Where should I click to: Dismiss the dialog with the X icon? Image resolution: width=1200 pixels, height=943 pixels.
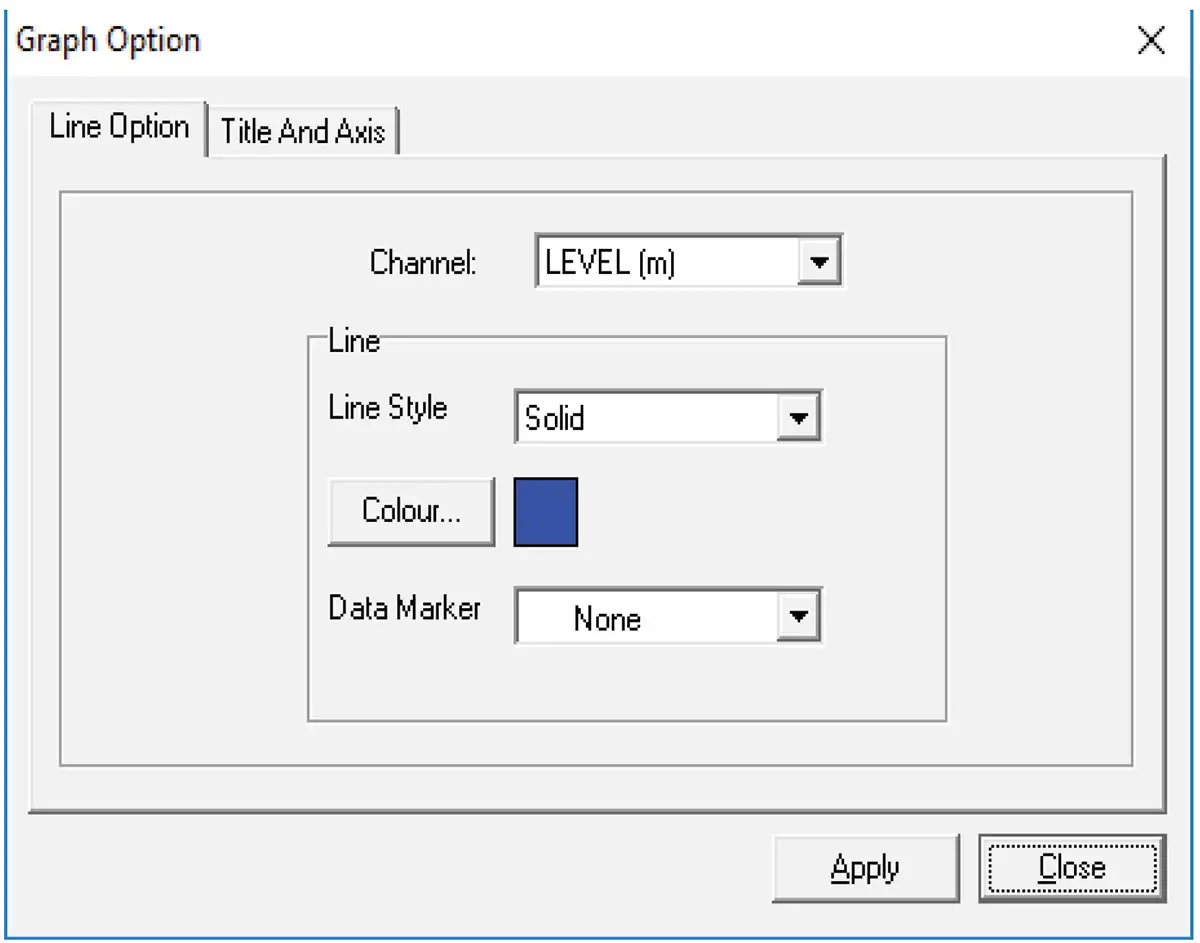pos(1151,41)
